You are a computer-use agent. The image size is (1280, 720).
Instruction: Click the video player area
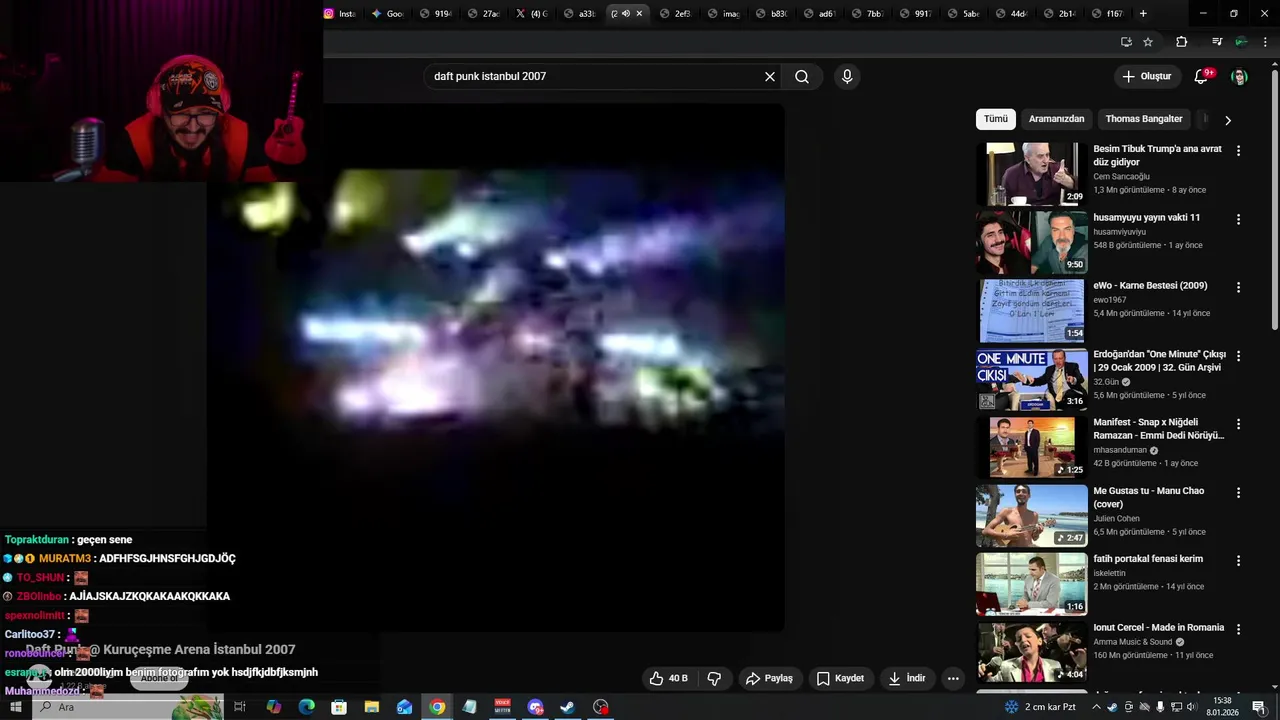point(495,368)
